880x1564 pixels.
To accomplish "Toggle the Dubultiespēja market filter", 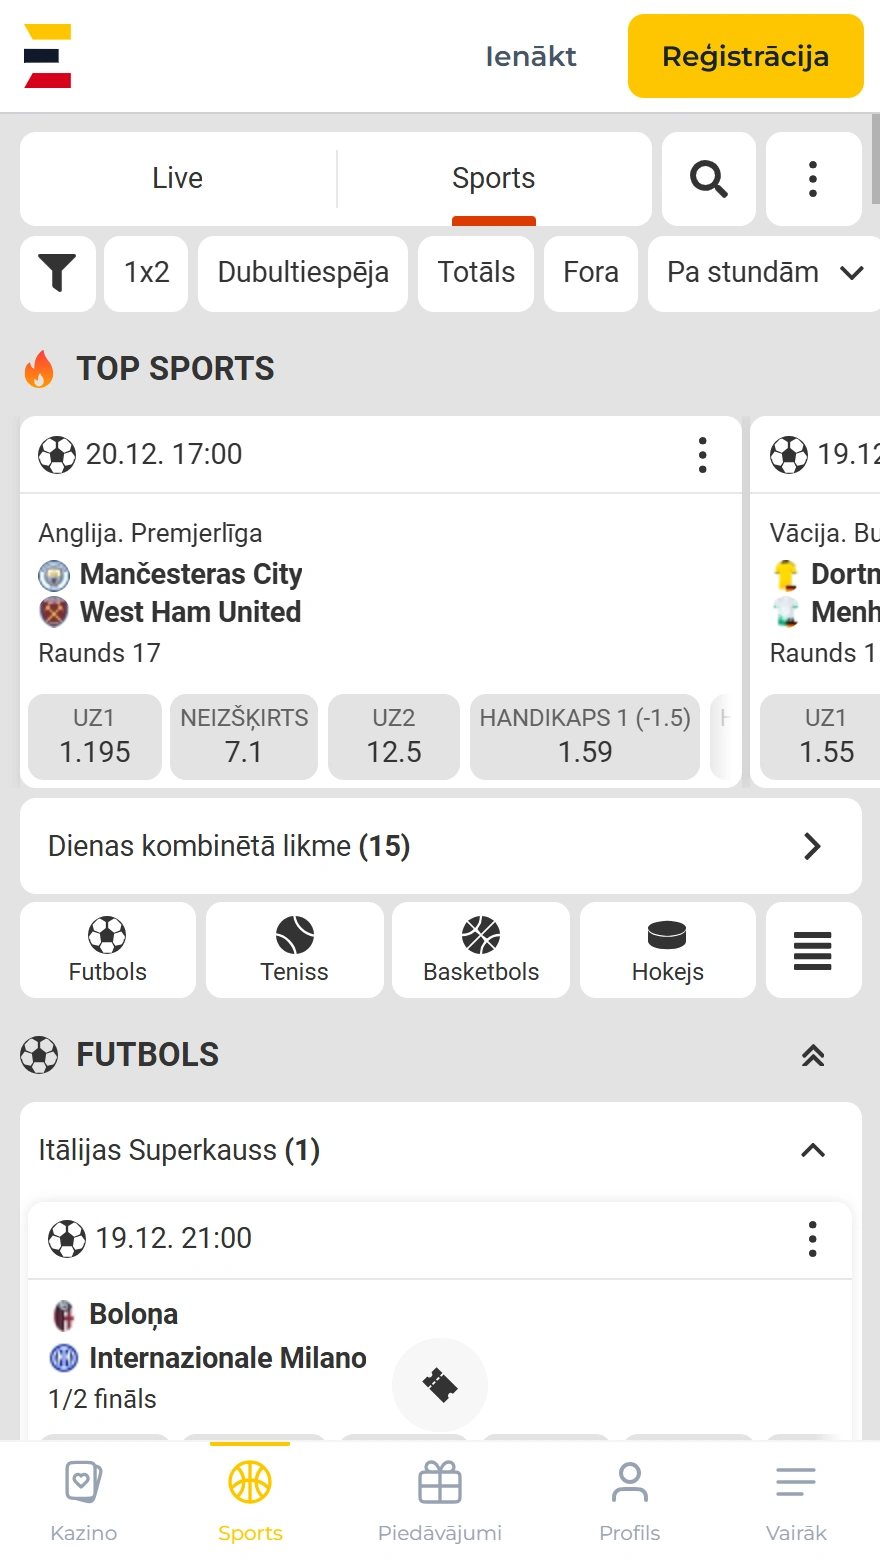I will tap(303, 273).
